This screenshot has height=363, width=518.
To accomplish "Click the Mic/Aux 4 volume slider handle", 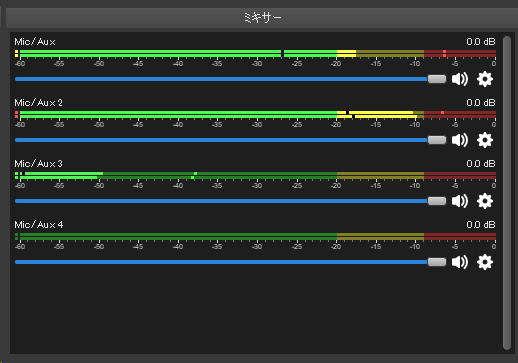I will (x=437, y=262).
